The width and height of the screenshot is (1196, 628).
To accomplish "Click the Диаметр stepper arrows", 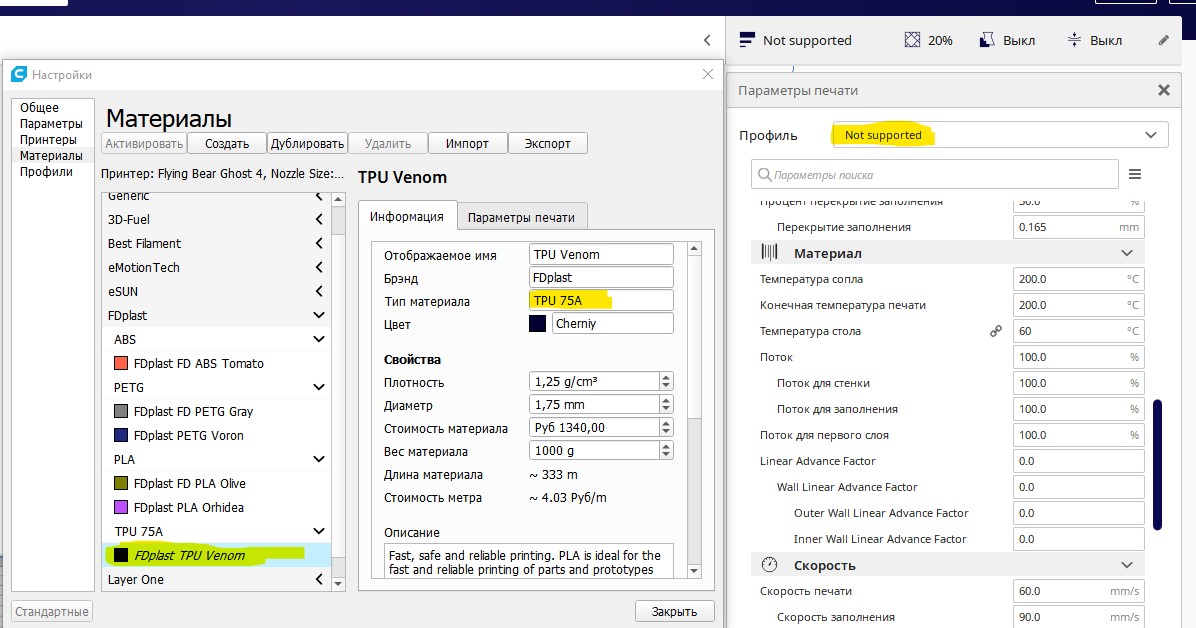I will pyautogui.click(x=667, y=404).
